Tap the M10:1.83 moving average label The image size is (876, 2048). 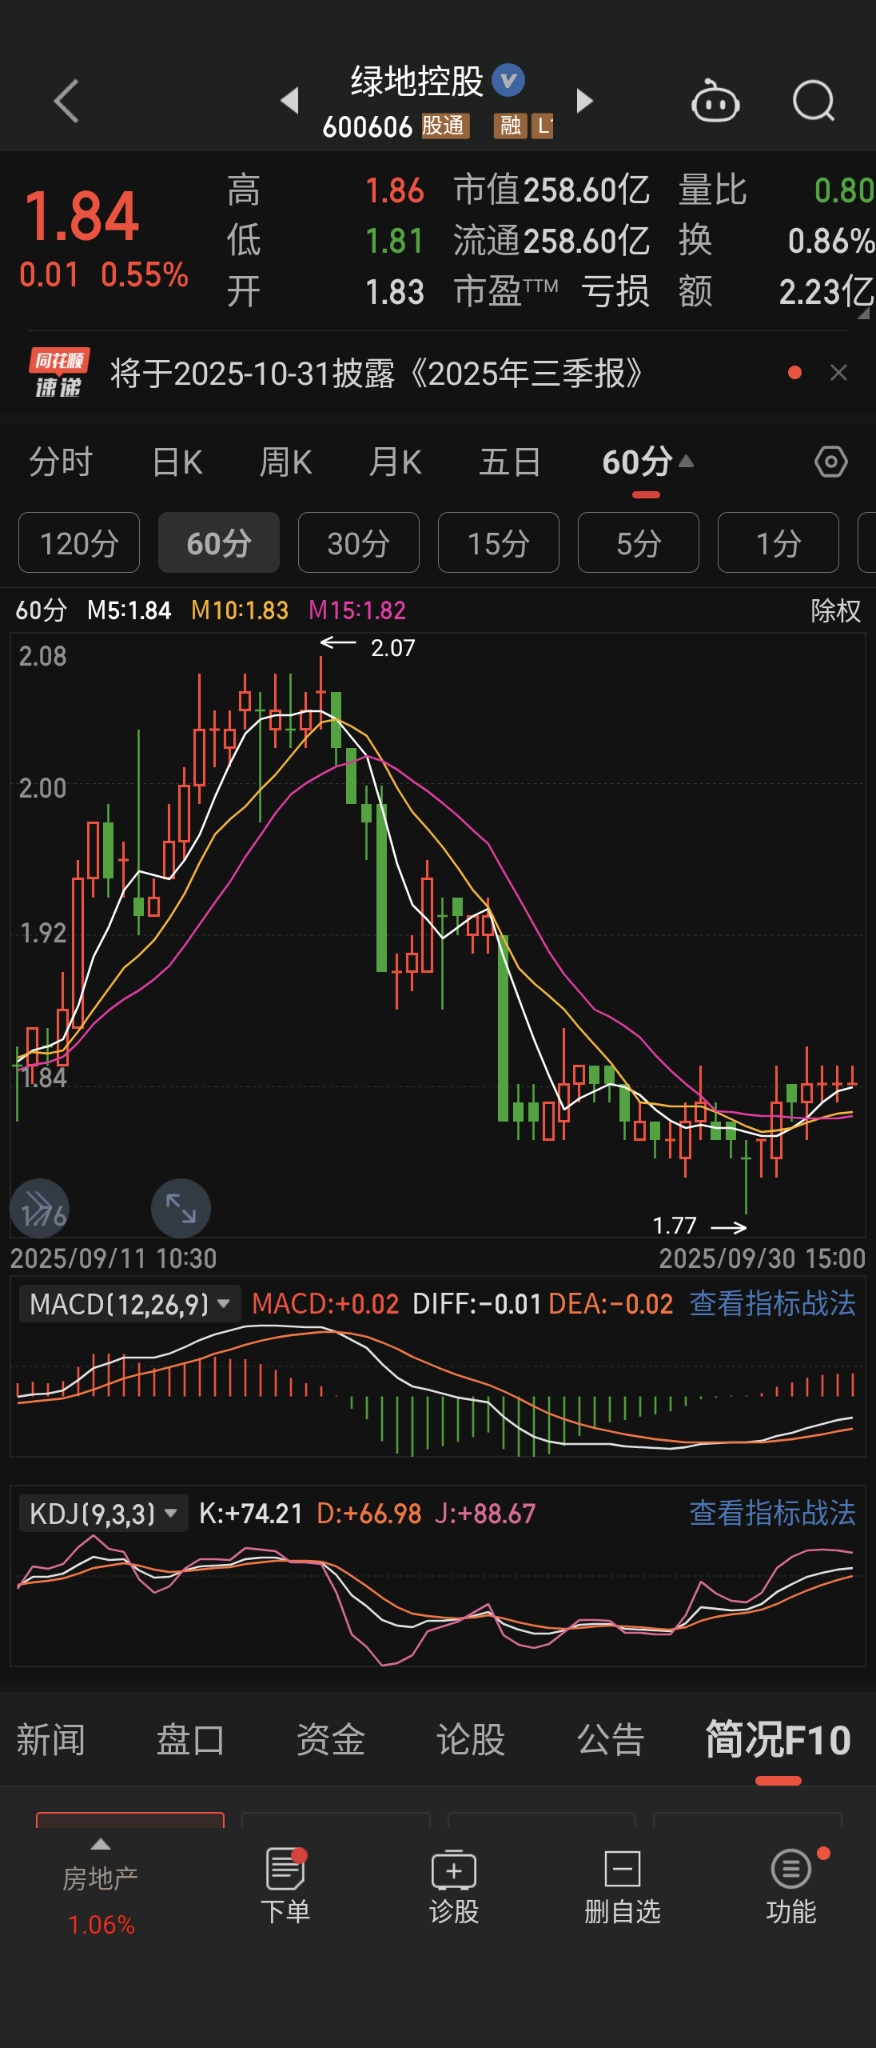coord(240,610)
